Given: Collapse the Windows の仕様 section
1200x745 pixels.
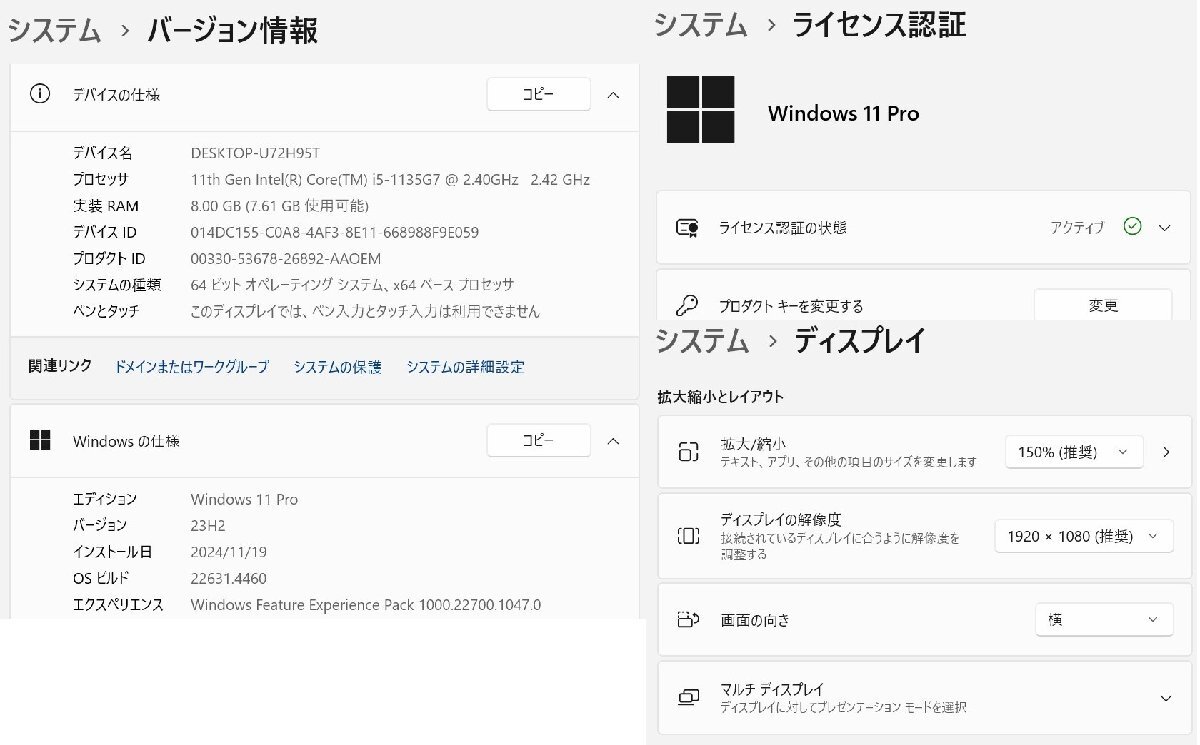Looking at the screenshot, I should point(614,441).
